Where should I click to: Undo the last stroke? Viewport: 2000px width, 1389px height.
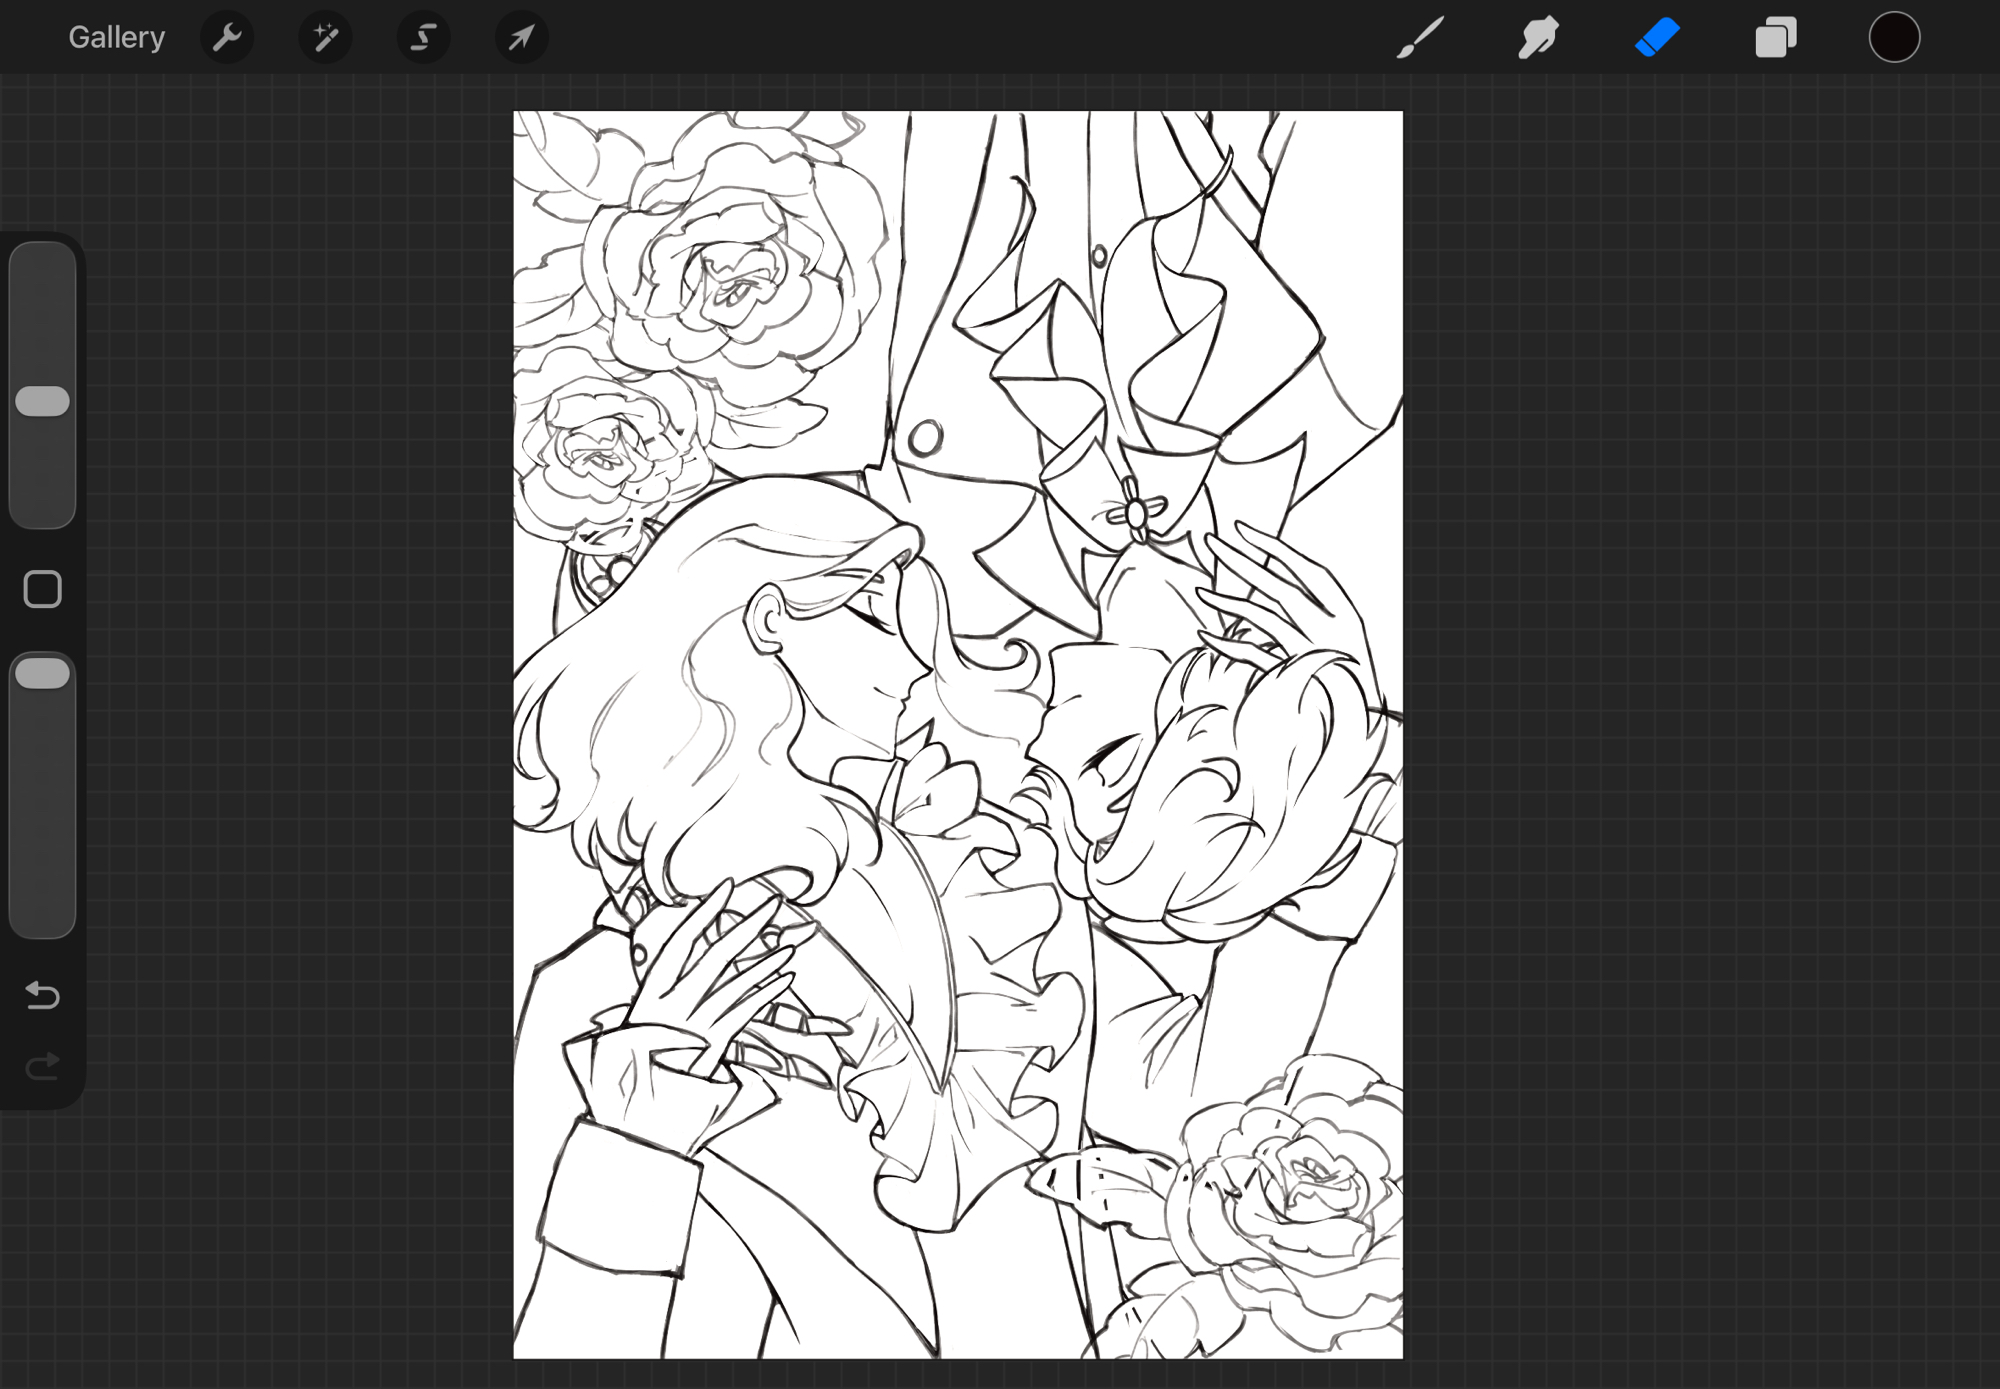(x=43, y=995)
